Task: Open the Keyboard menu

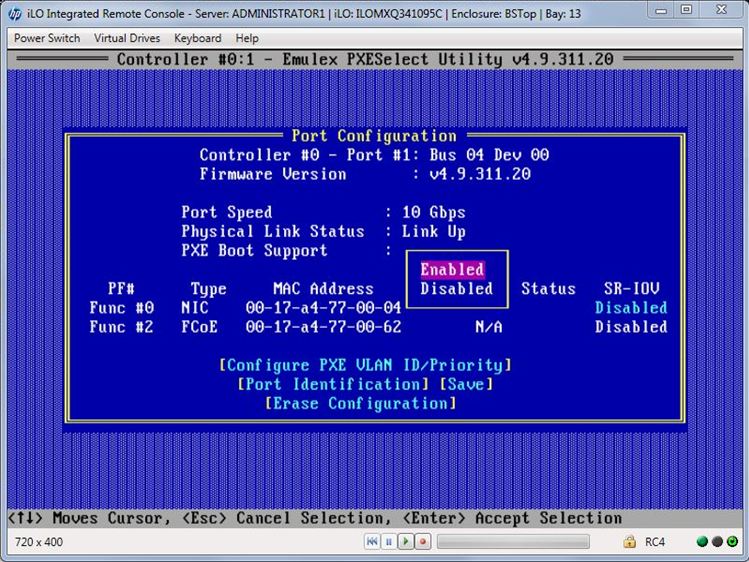Action: point(198,38)
